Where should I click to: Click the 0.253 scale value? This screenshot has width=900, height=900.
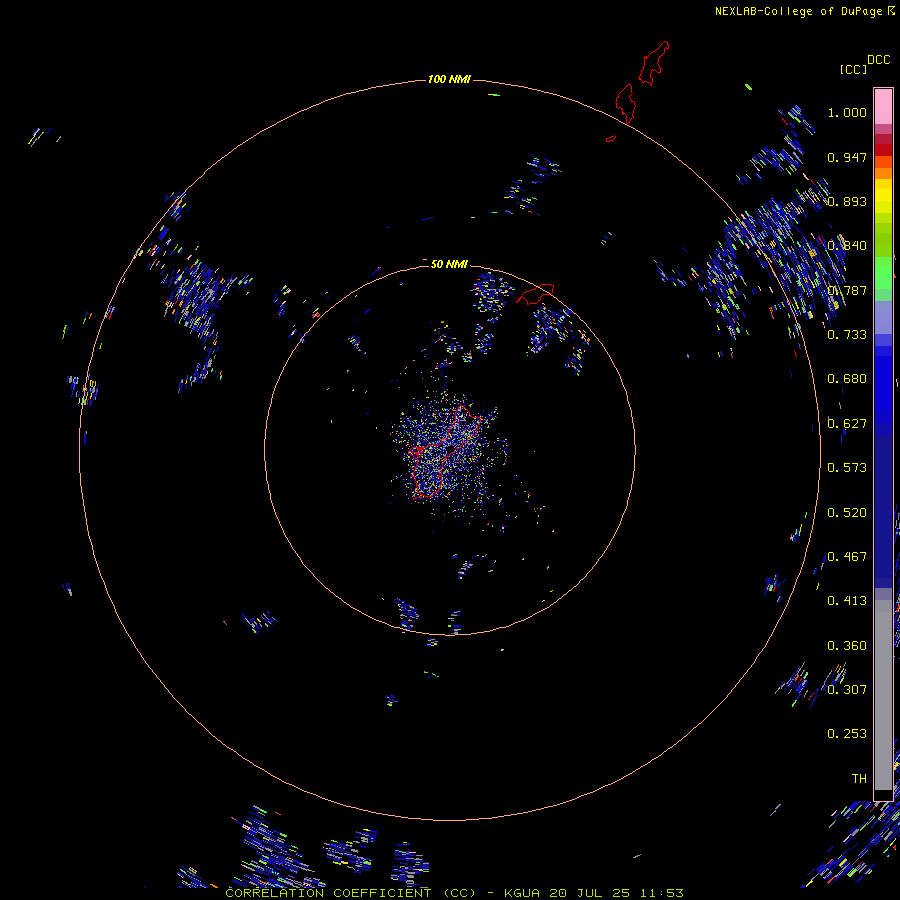pyautogui.click(x=847, y=734)
